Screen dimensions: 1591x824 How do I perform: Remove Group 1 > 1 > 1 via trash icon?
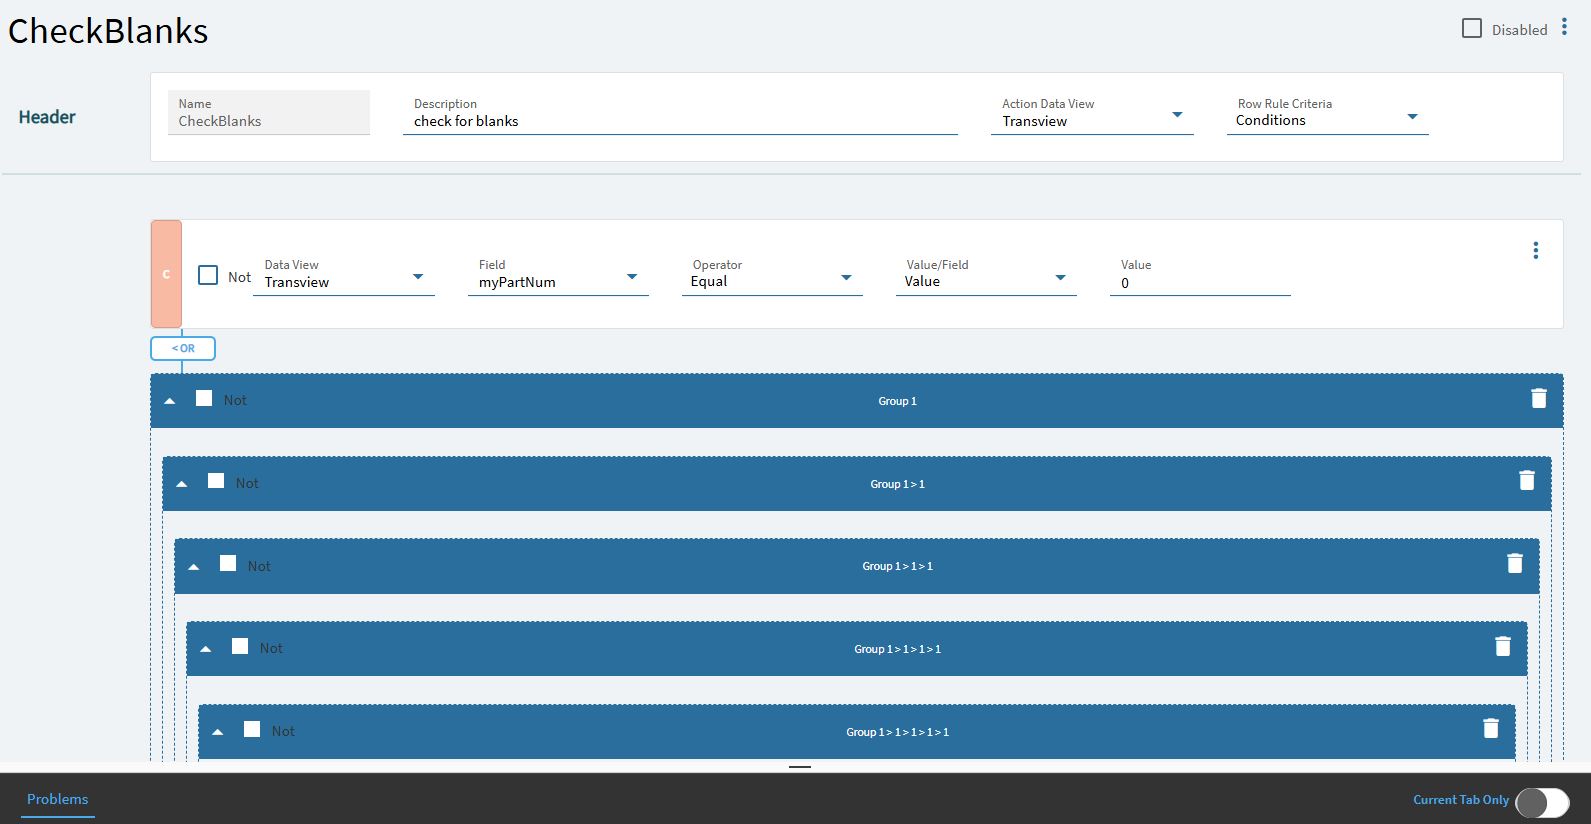click(x=1515, y=564)
